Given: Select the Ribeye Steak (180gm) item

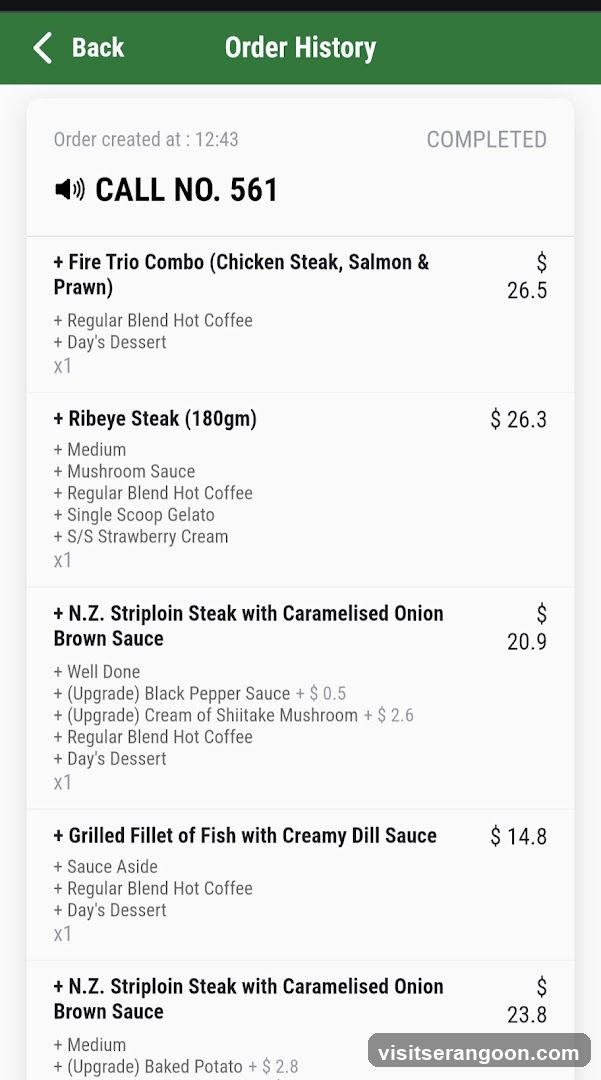Looking at the screenshot, I should [x=300, y=490].
